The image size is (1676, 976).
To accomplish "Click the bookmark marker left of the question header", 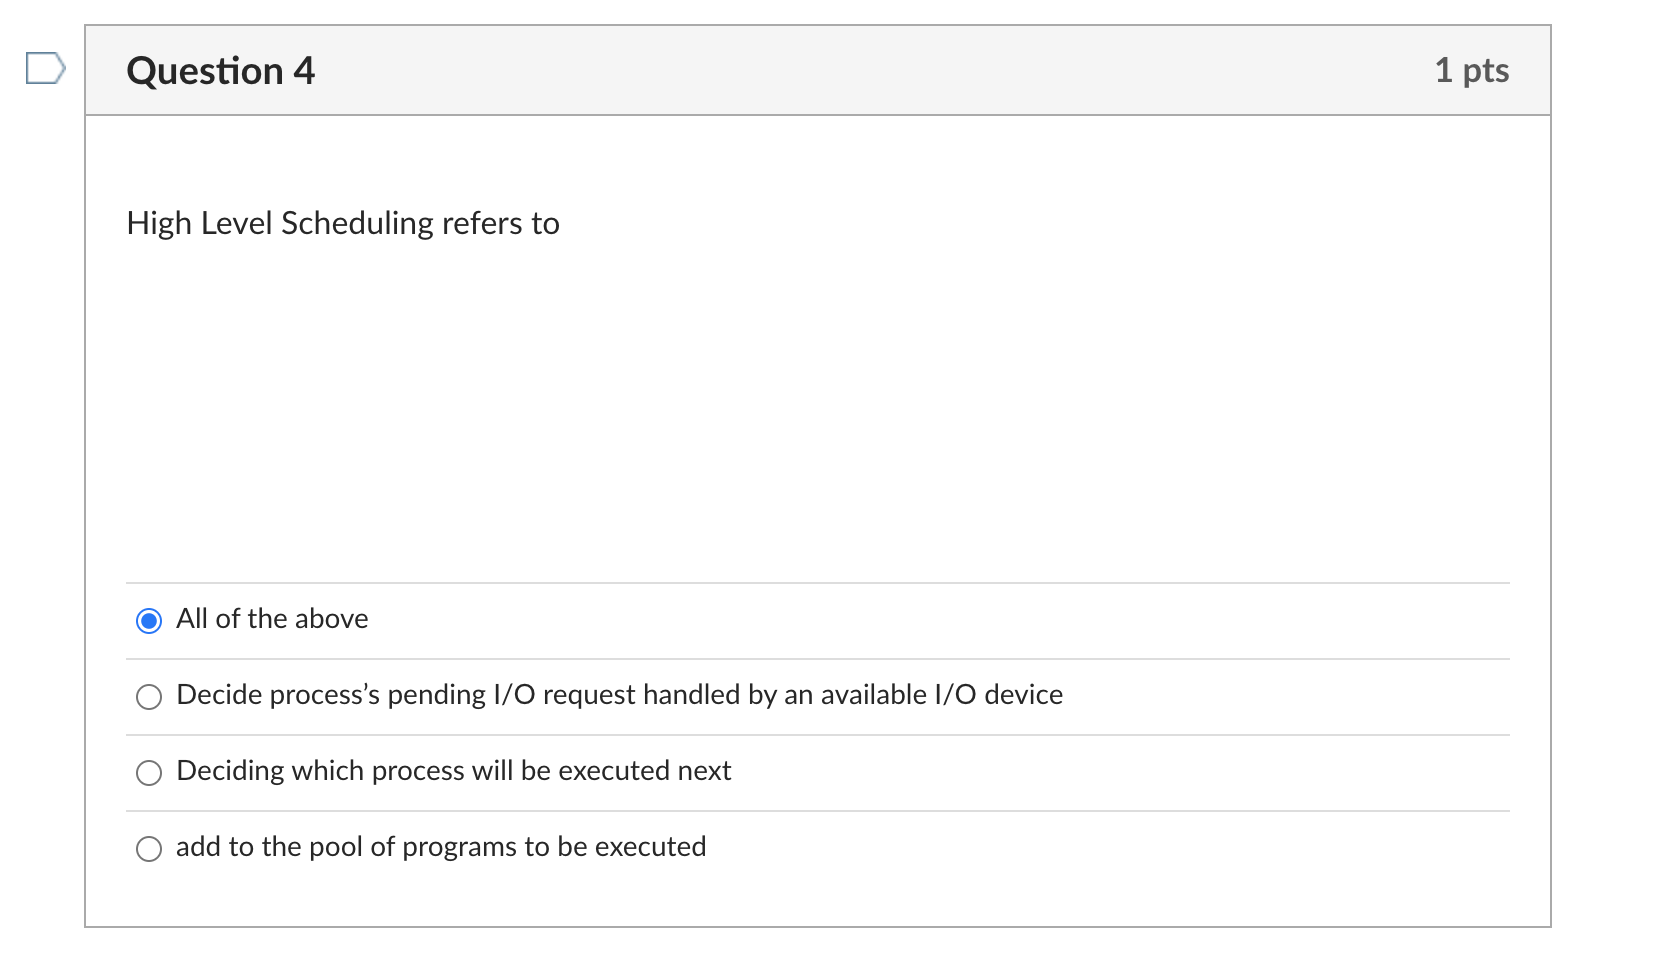I will (47, 68).
